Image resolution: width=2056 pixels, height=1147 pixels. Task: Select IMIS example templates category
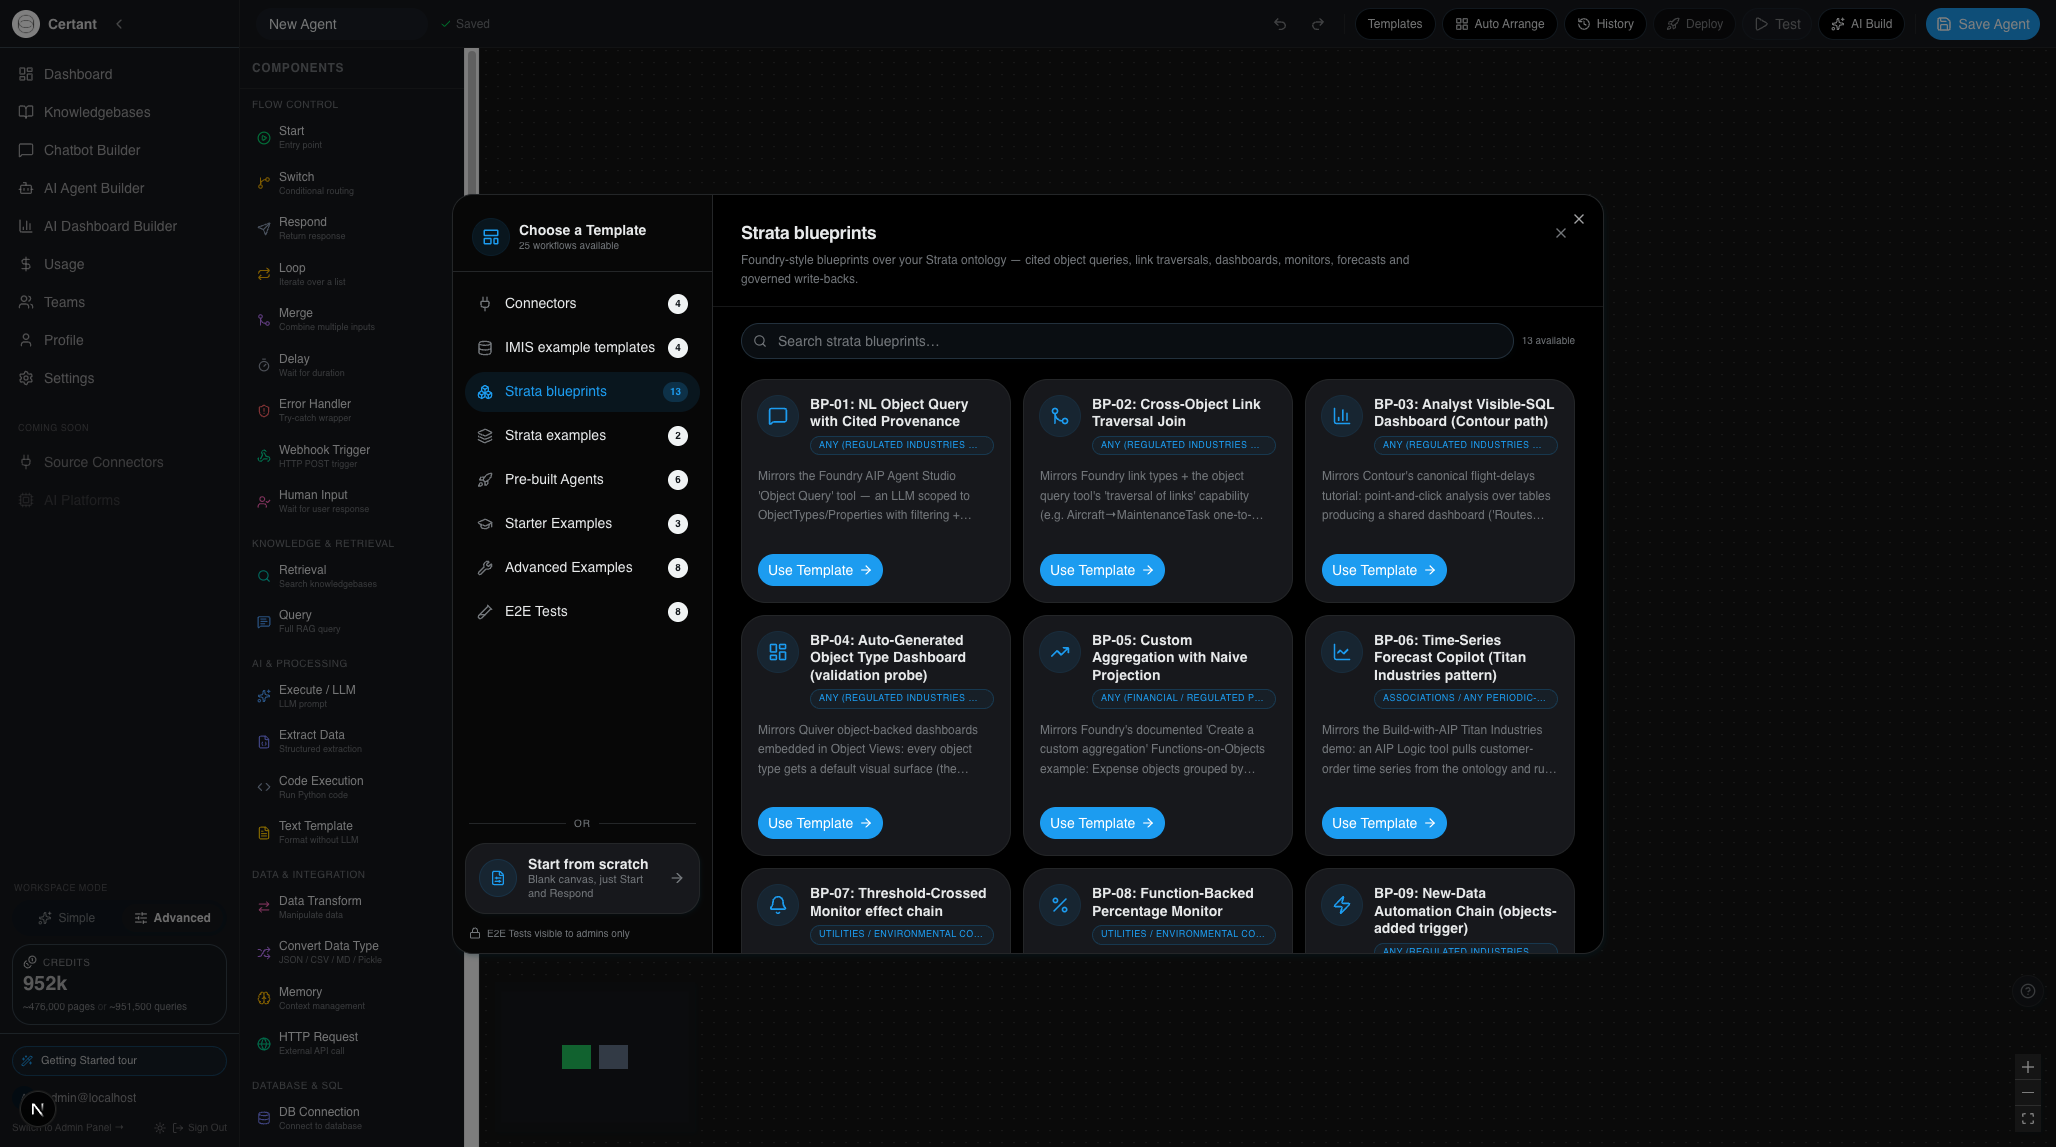point(582,347)
